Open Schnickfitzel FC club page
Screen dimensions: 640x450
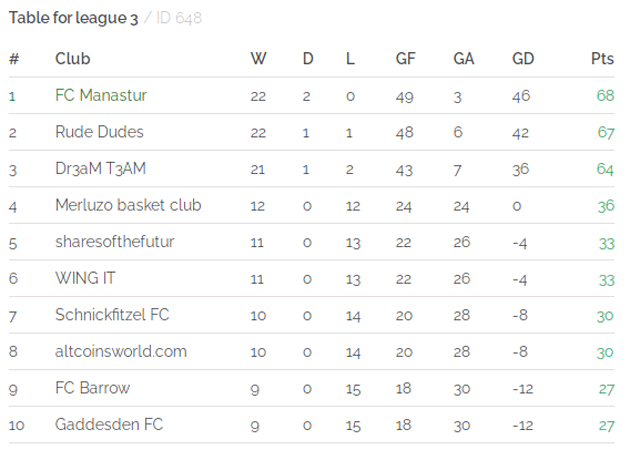pos(112,314)
